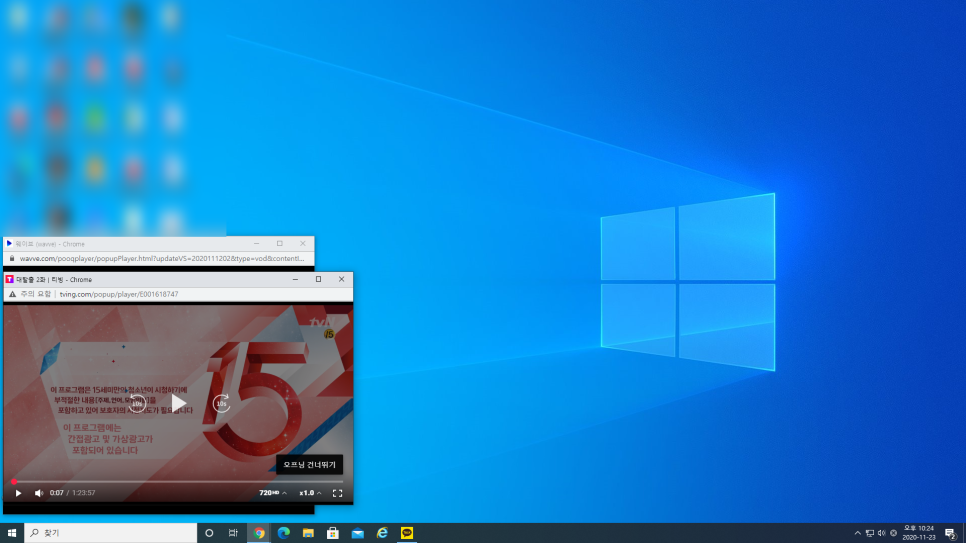The image size is (966, 543).
Task: Open the Mail app from the taskbar
Action: [x=357, y=533]
